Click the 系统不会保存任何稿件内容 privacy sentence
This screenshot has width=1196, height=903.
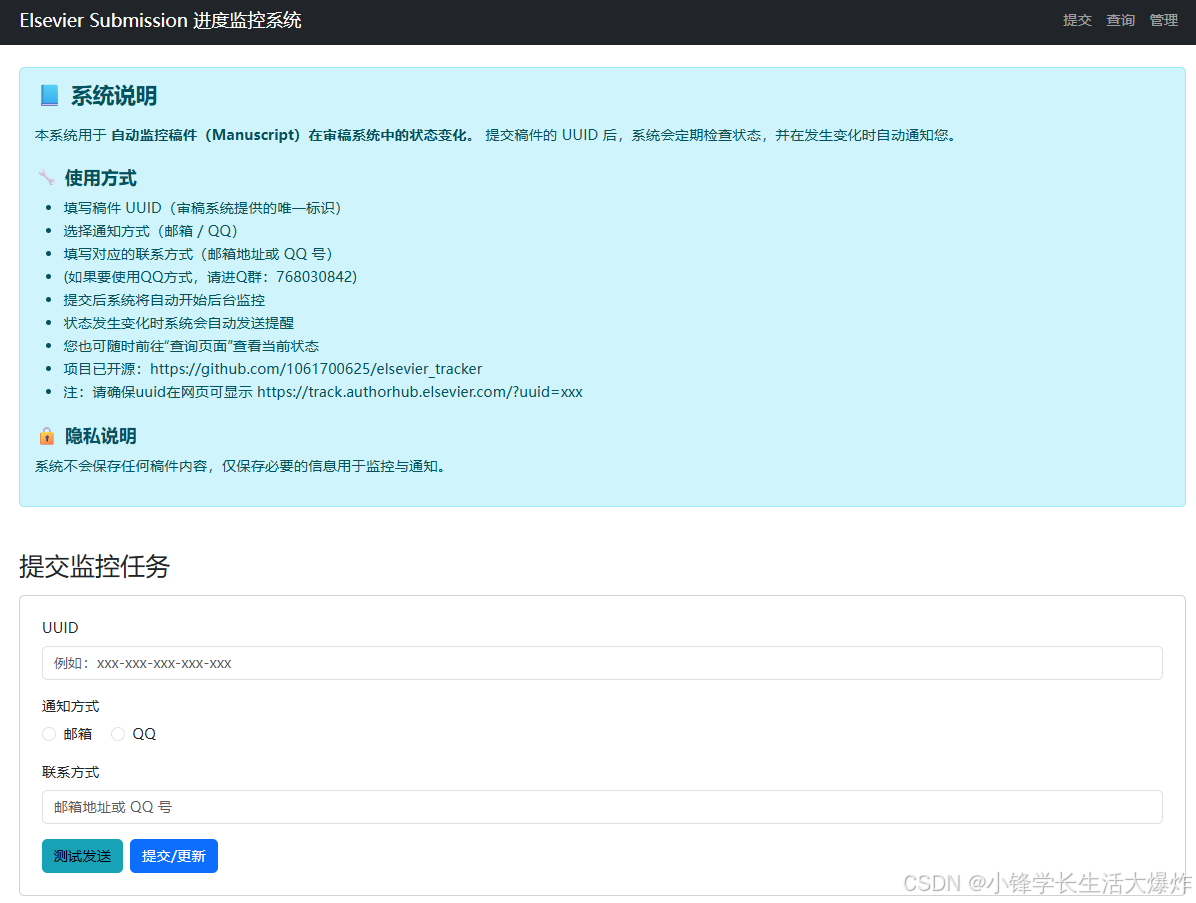click(x=240, y=466)
